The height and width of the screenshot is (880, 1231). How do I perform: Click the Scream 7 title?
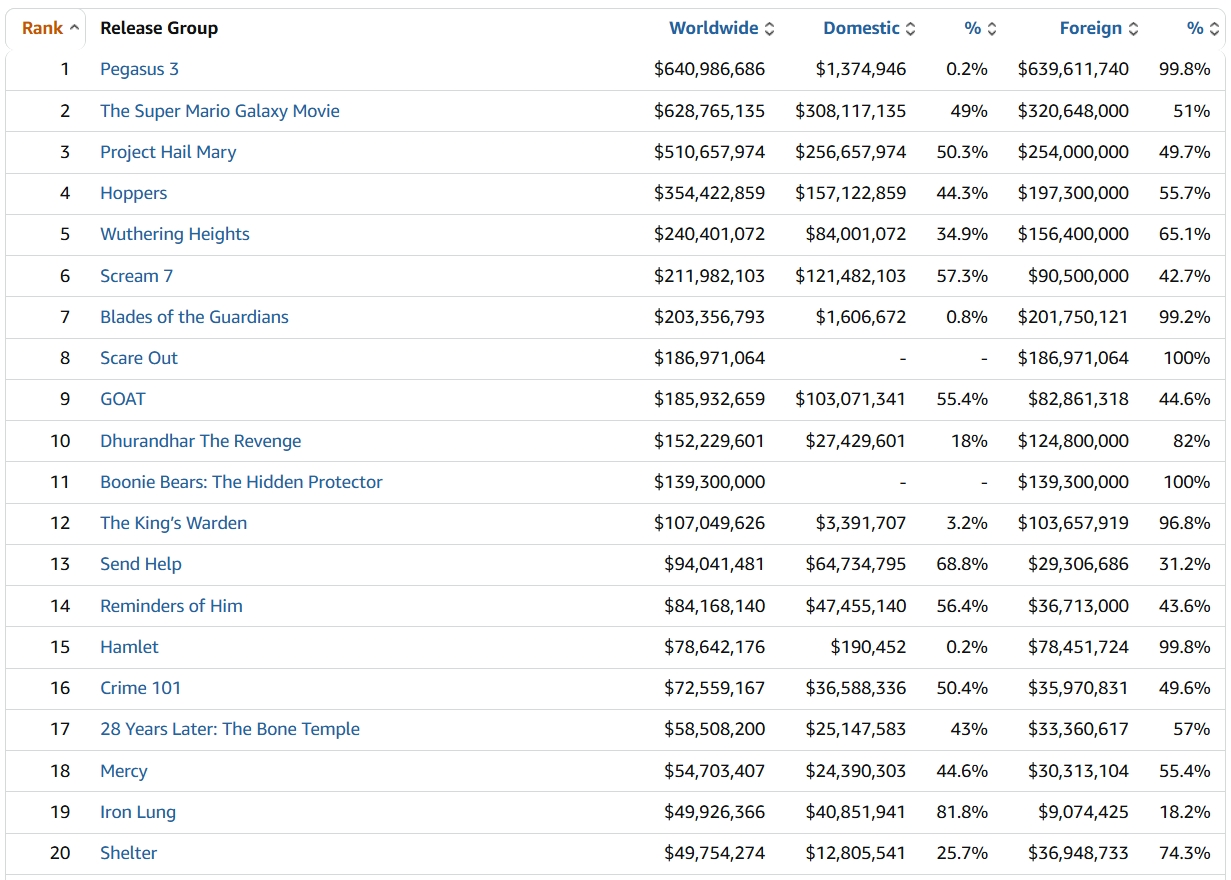point(136,276)
